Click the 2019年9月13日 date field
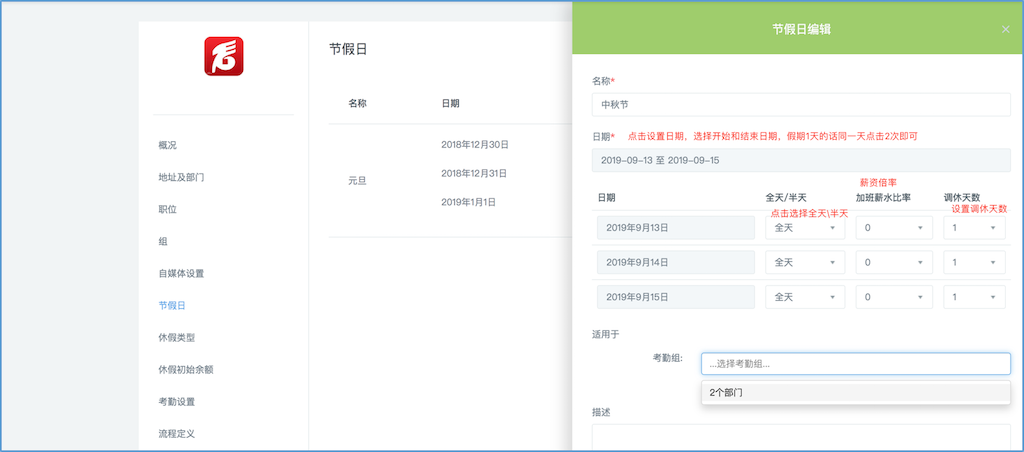1024x452 pixels. (x=676, y=228)
